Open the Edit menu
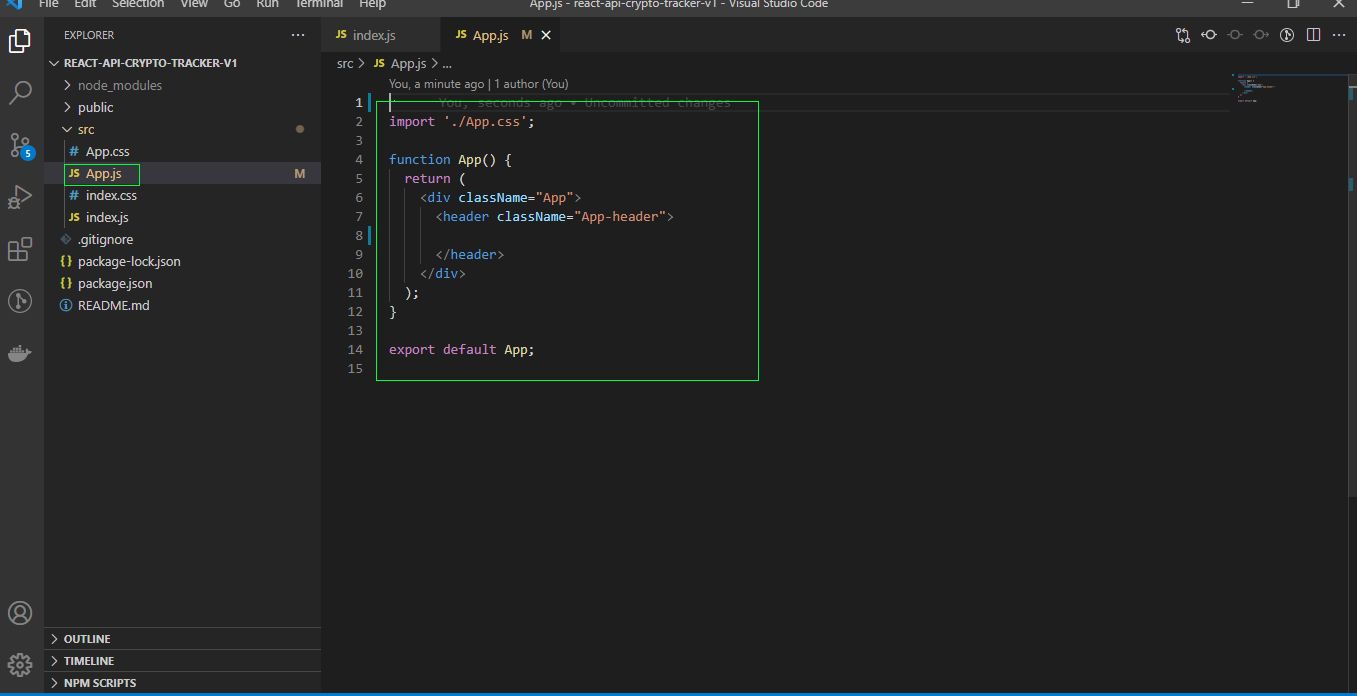This screenshot has width=1357, height=696. point(85,4)
